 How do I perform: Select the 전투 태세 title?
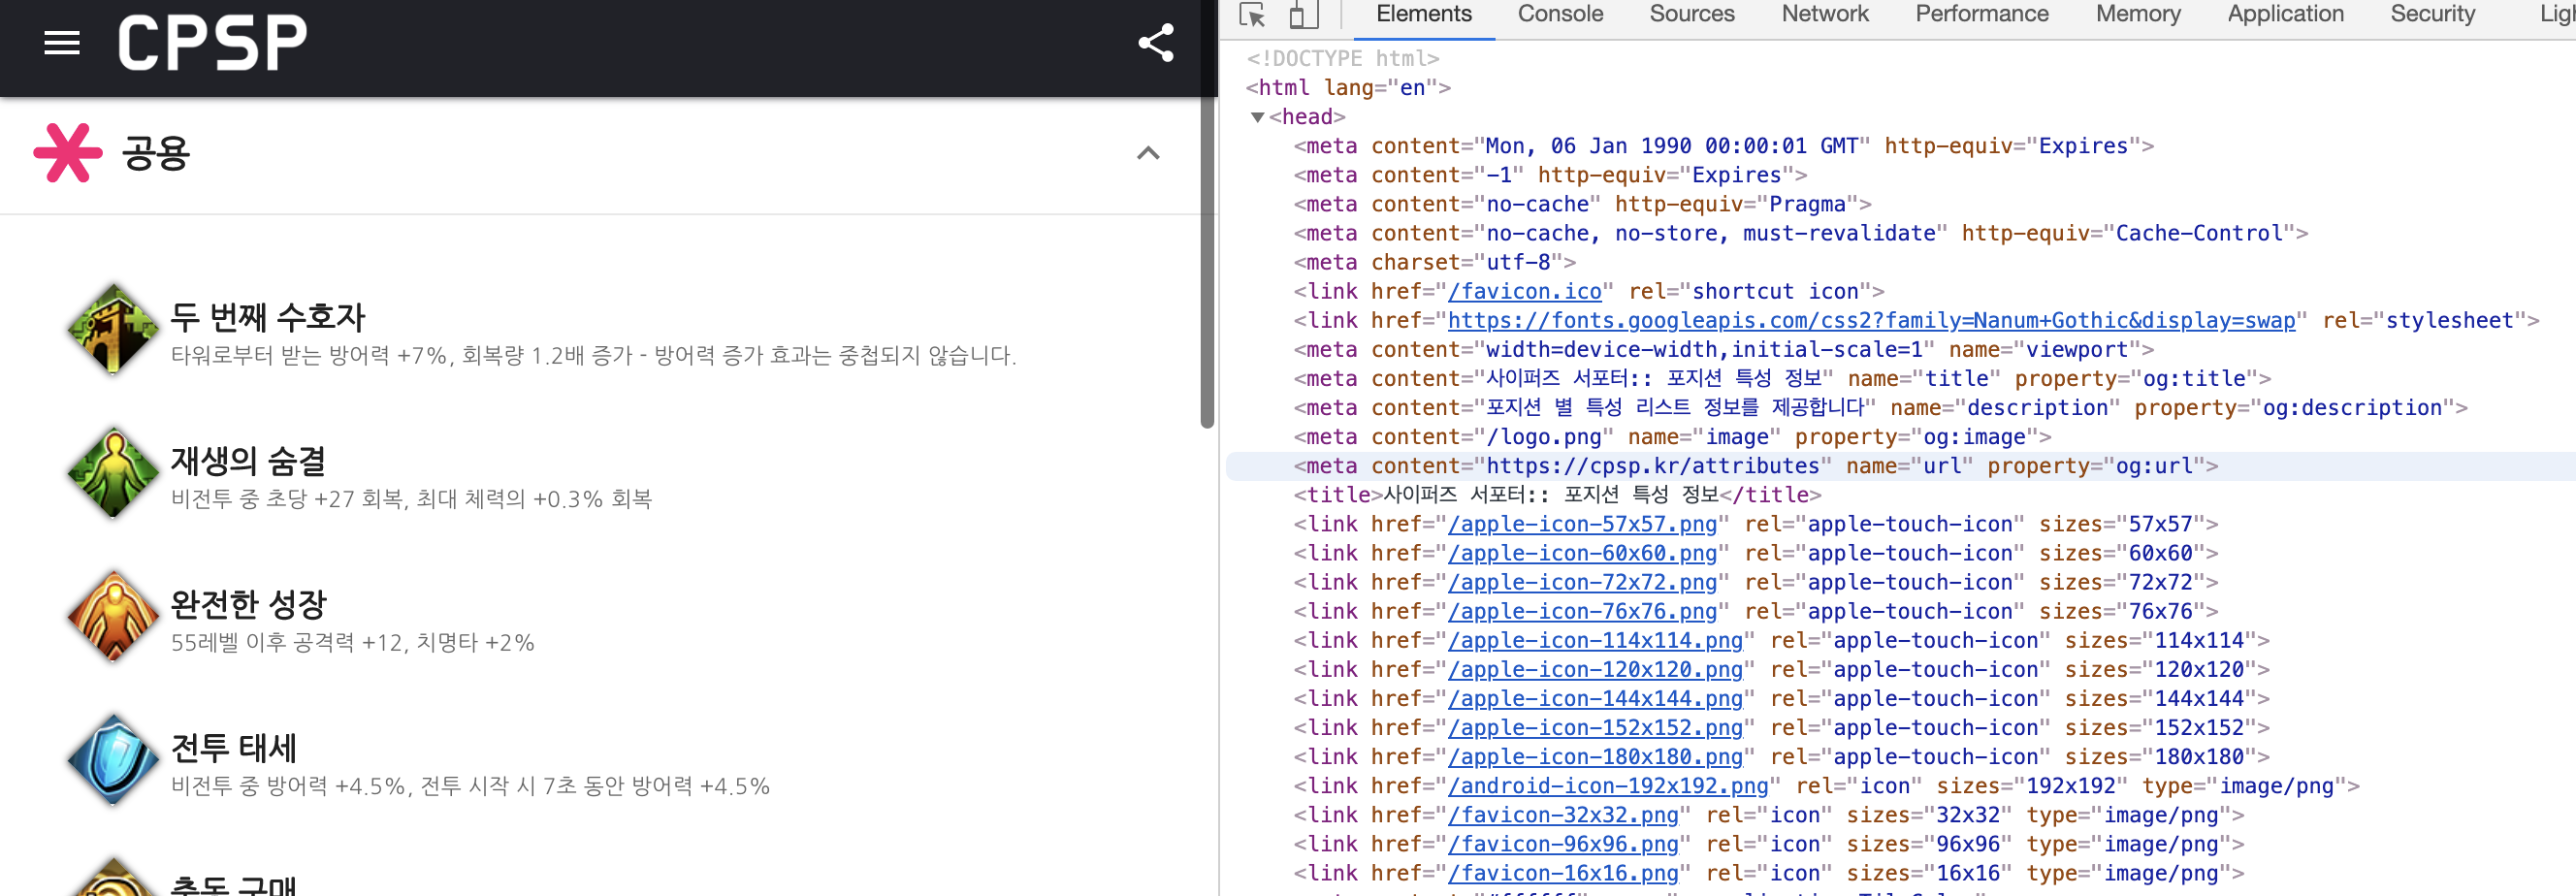tap(234, 748)
